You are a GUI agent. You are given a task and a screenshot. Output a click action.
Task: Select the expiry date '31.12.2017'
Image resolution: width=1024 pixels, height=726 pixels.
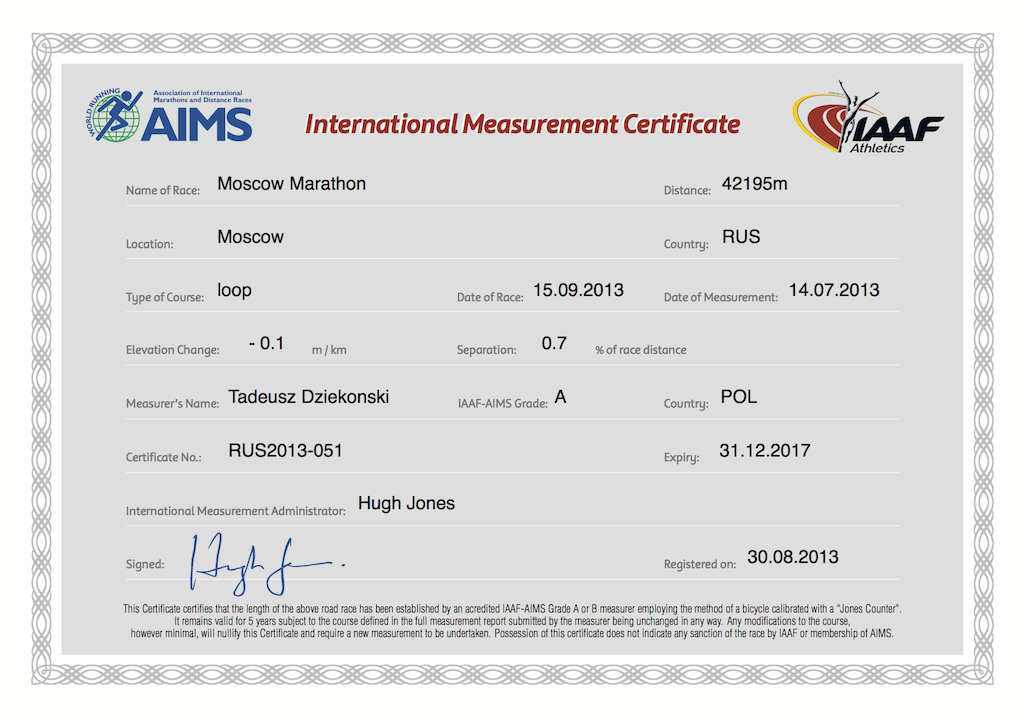pos(765,450)
